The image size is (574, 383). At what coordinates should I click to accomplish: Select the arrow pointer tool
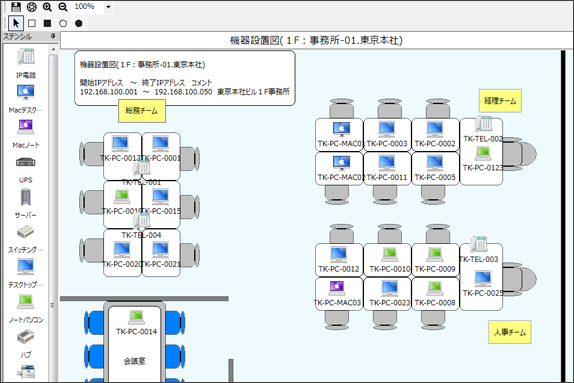coord(16,23)
